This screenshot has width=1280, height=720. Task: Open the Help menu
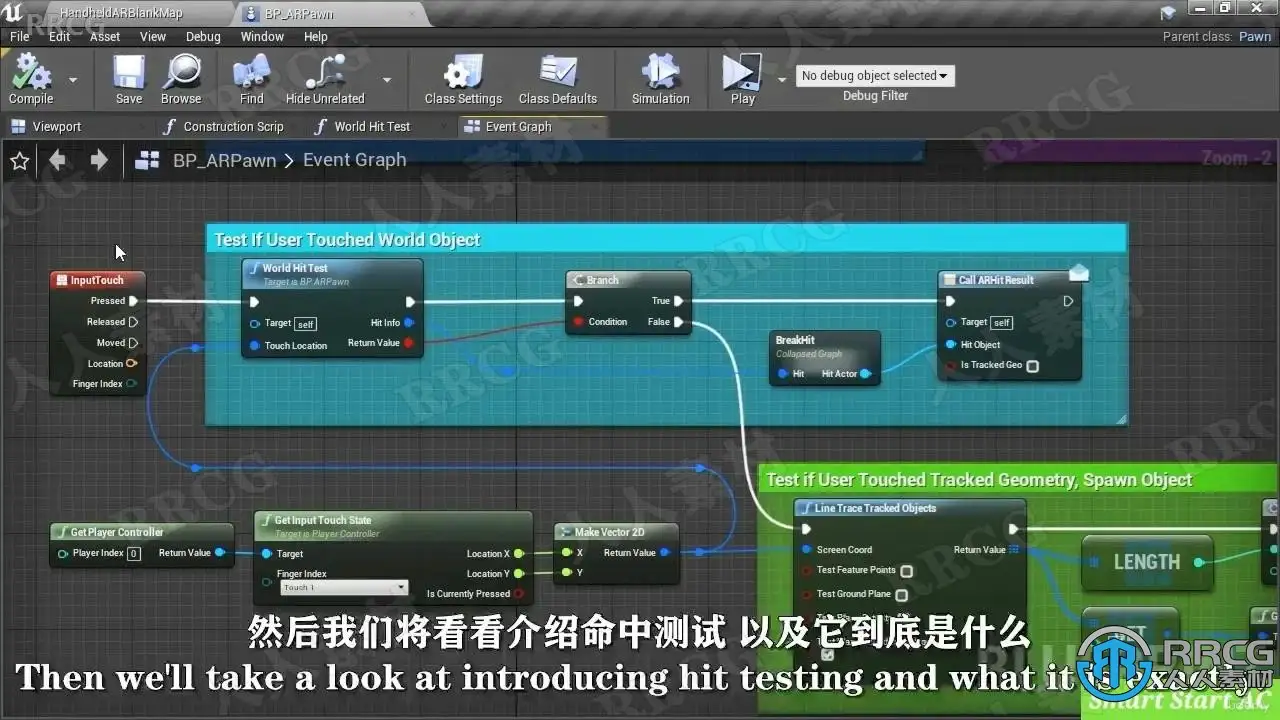[316, 36]
